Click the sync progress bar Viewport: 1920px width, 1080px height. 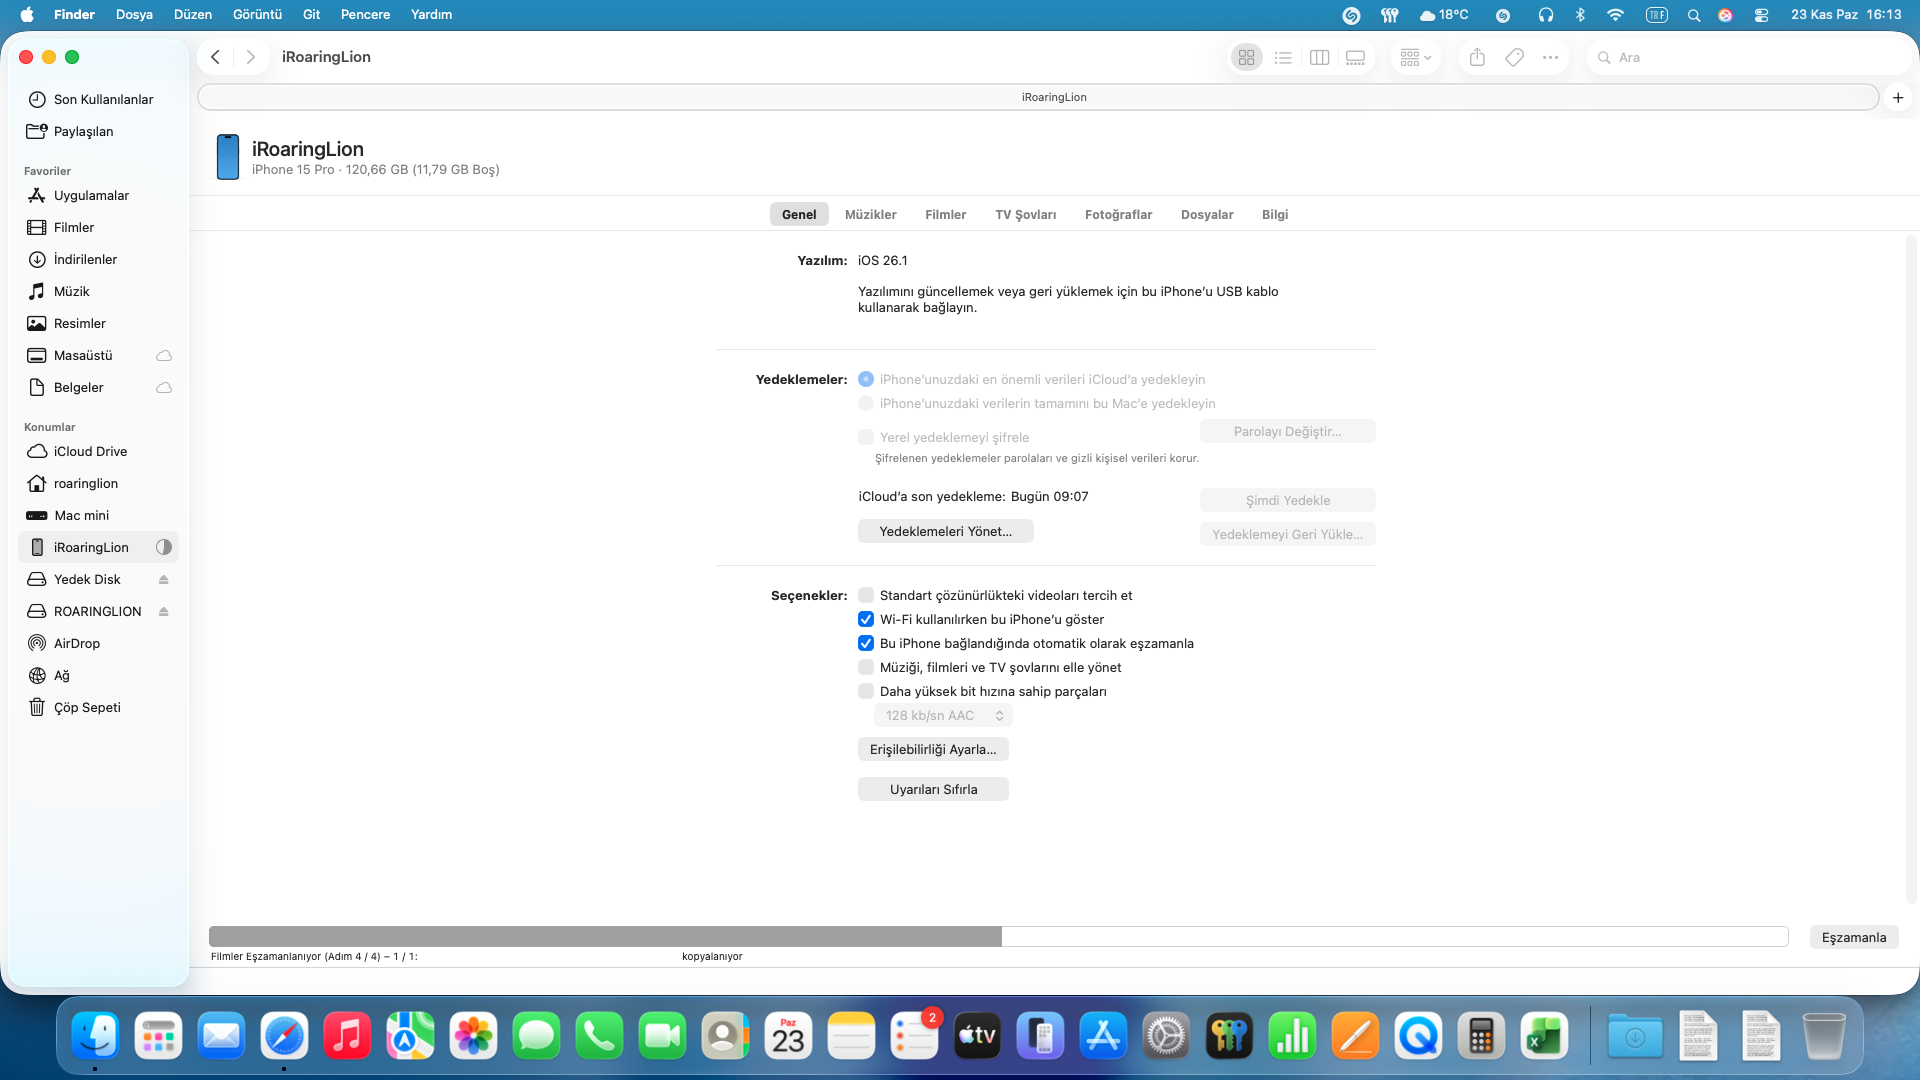pos(998,936)
